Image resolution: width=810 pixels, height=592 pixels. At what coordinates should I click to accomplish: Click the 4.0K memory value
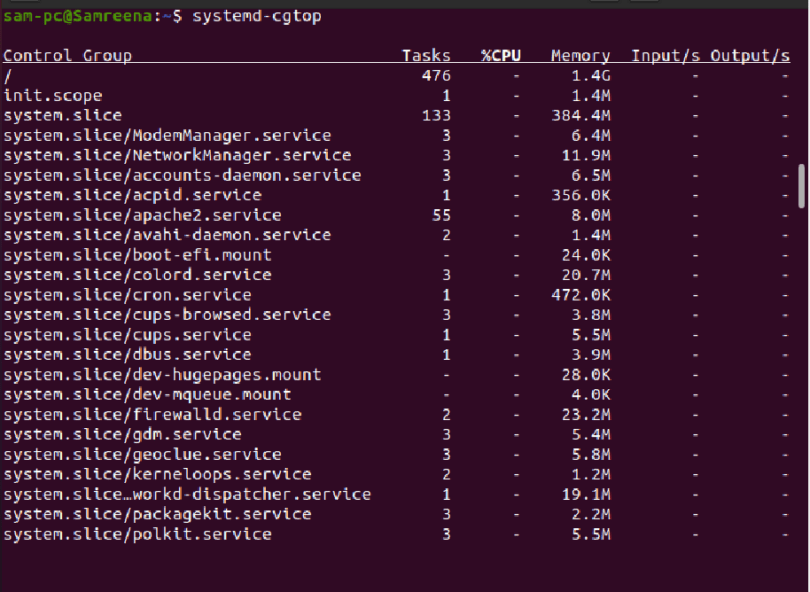(x=591, y=395)
